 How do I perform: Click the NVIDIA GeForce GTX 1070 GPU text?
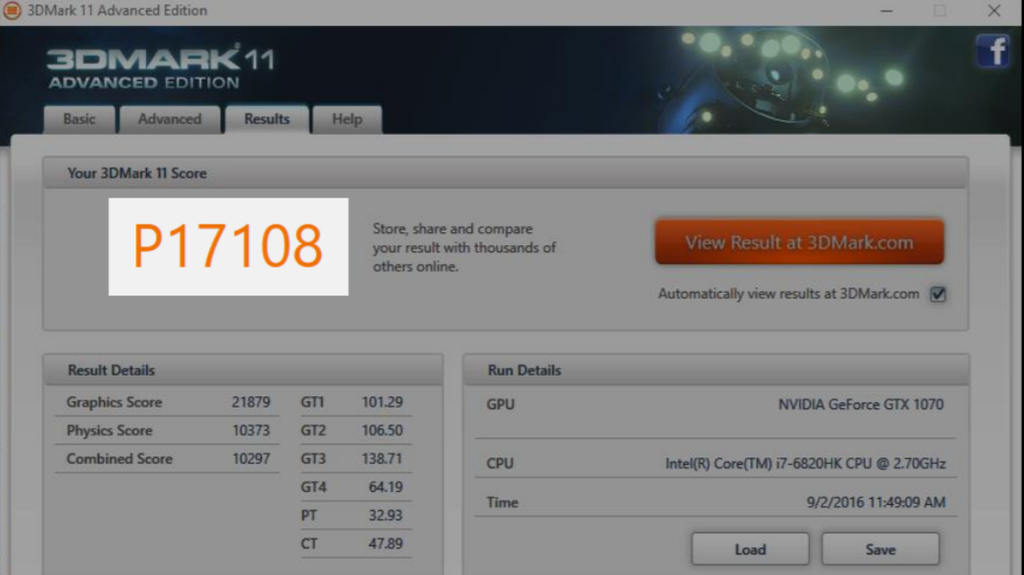pos(861,404)
